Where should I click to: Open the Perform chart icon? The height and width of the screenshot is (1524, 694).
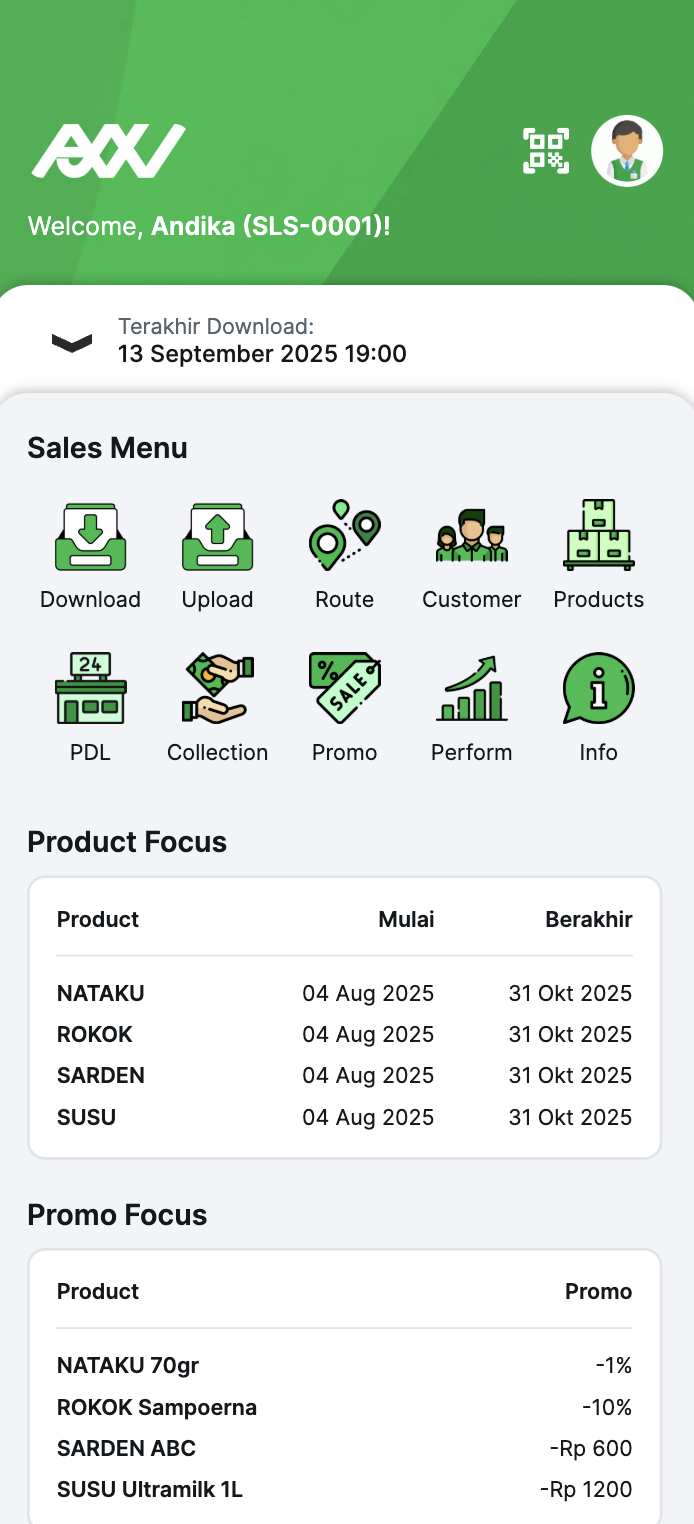471,689
